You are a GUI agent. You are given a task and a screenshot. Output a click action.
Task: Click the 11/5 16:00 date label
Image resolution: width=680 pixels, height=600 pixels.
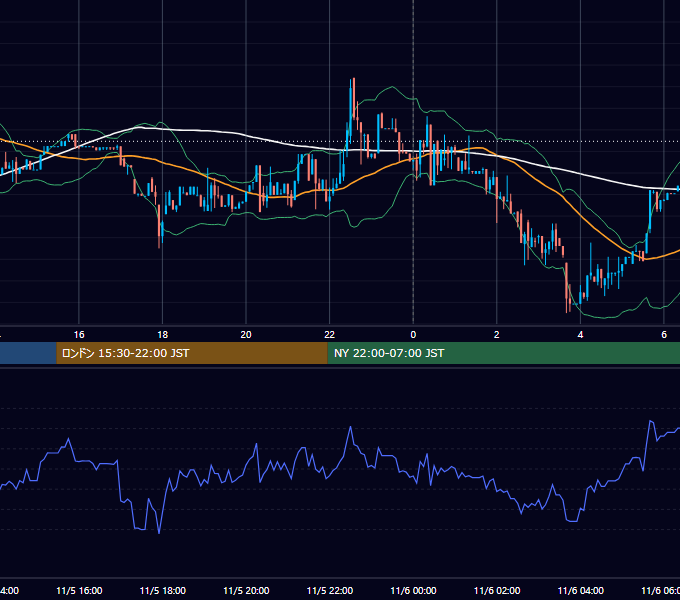(x=79, y=591)
